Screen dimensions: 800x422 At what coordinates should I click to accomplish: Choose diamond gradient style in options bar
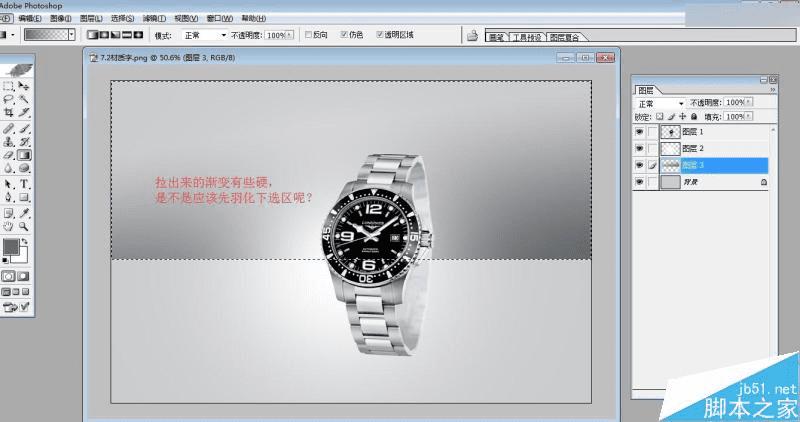[x=138, y=35]
